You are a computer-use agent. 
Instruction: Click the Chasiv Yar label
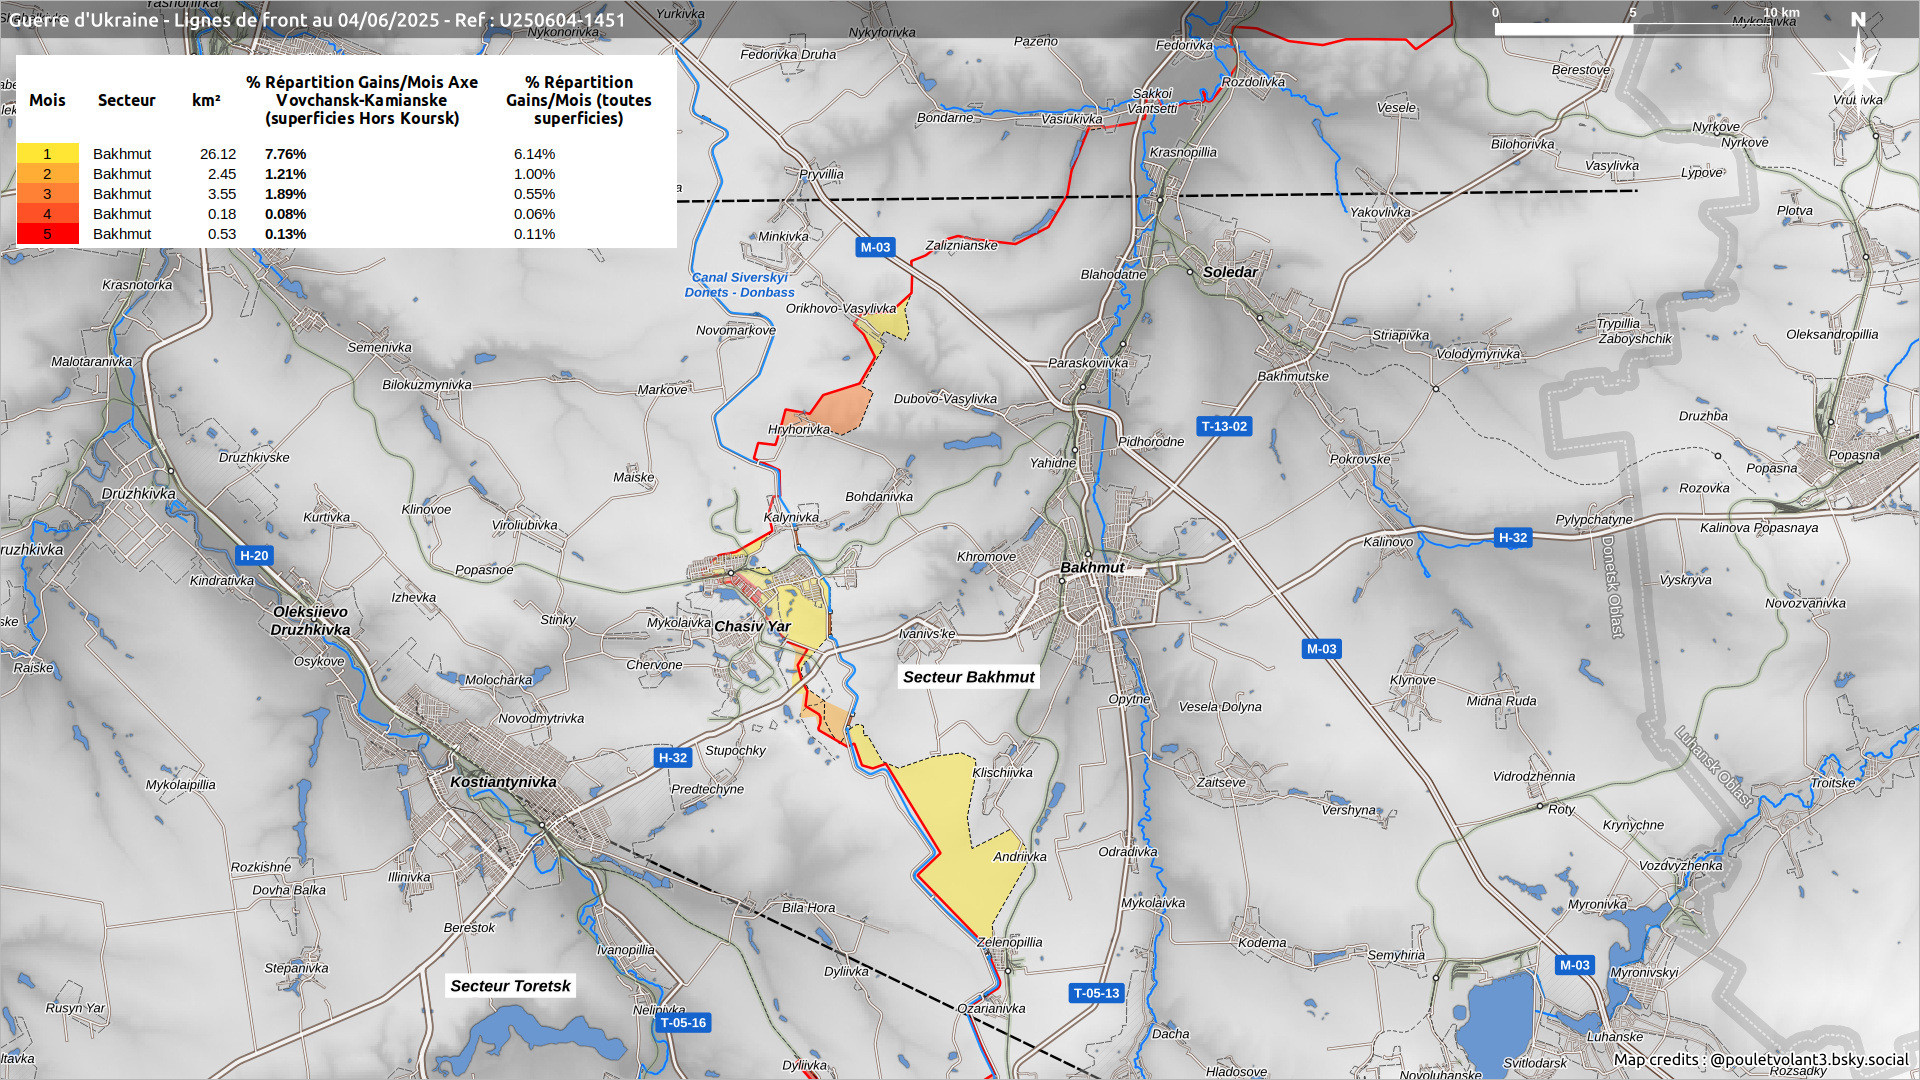[752, 626]
